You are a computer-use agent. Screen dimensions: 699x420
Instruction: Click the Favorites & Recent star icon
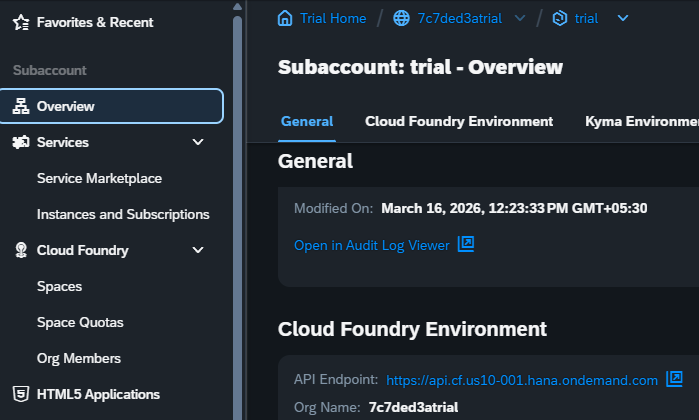21,22
